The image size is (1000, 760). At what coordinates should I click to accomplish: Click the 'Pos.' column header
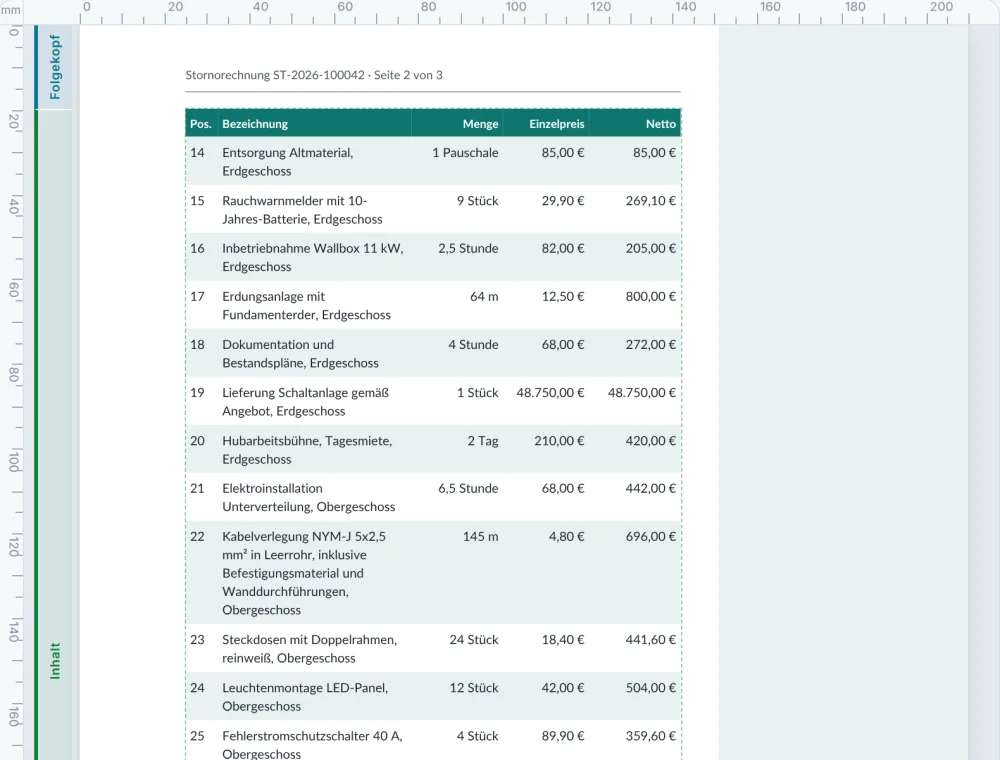coord(201,124)
